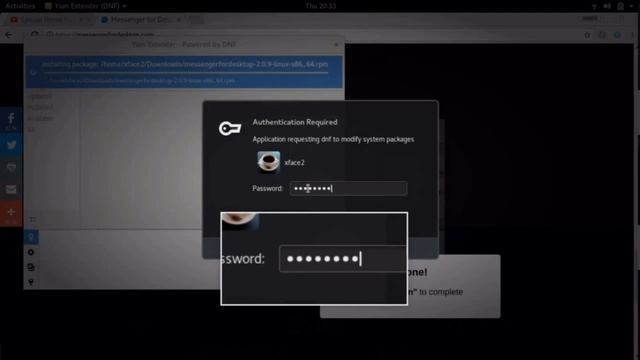The image size is (640, 360).
Task: Click the xface2 user avatar picture
Action: 269,162
